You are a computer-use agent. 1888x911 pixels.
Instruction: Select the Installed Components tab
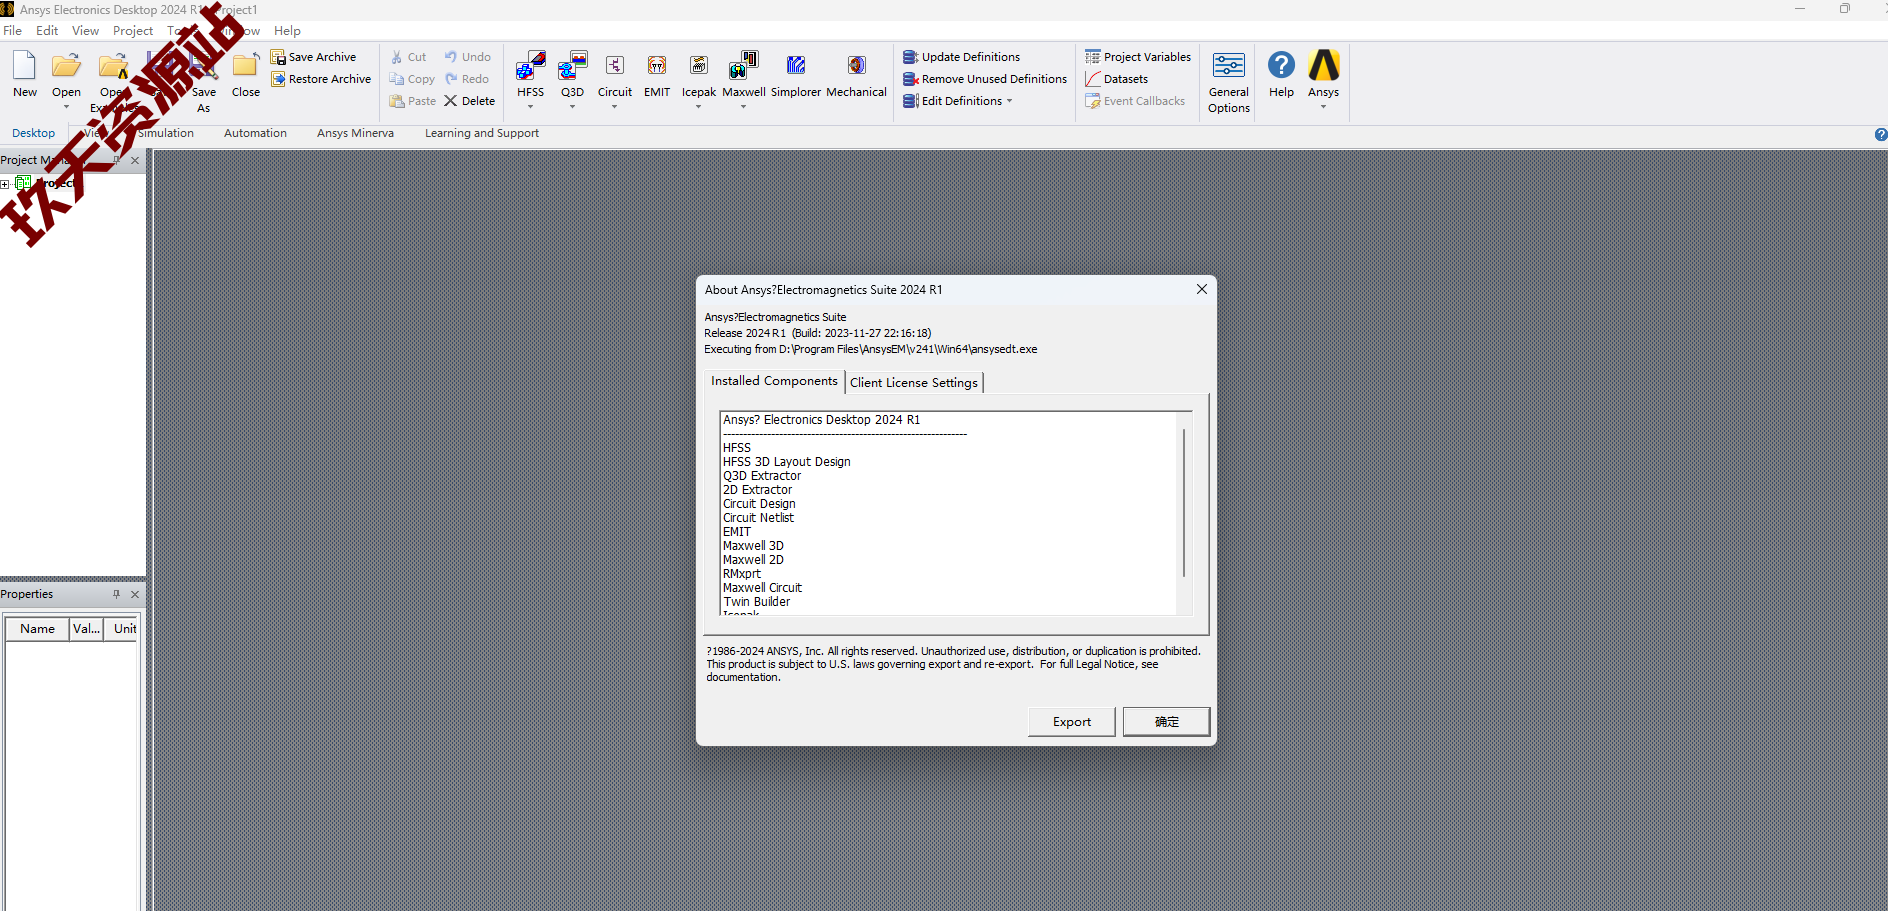[774, 381]
